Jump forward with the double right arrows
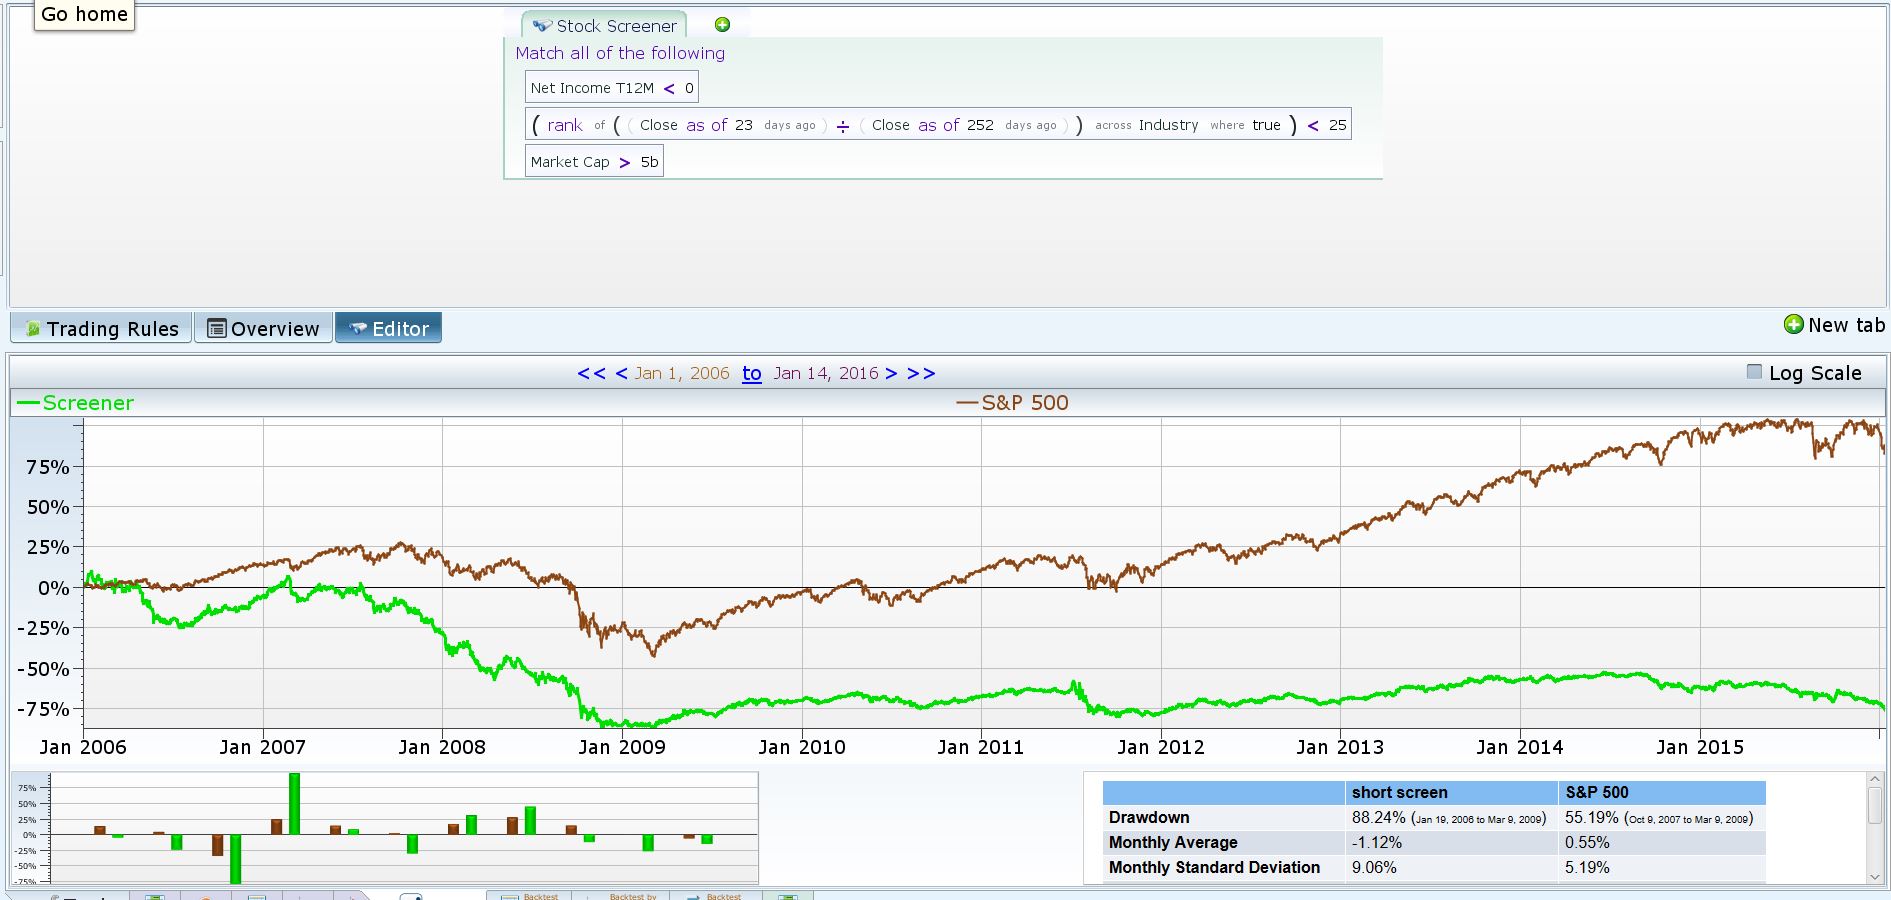 (921, 373)
